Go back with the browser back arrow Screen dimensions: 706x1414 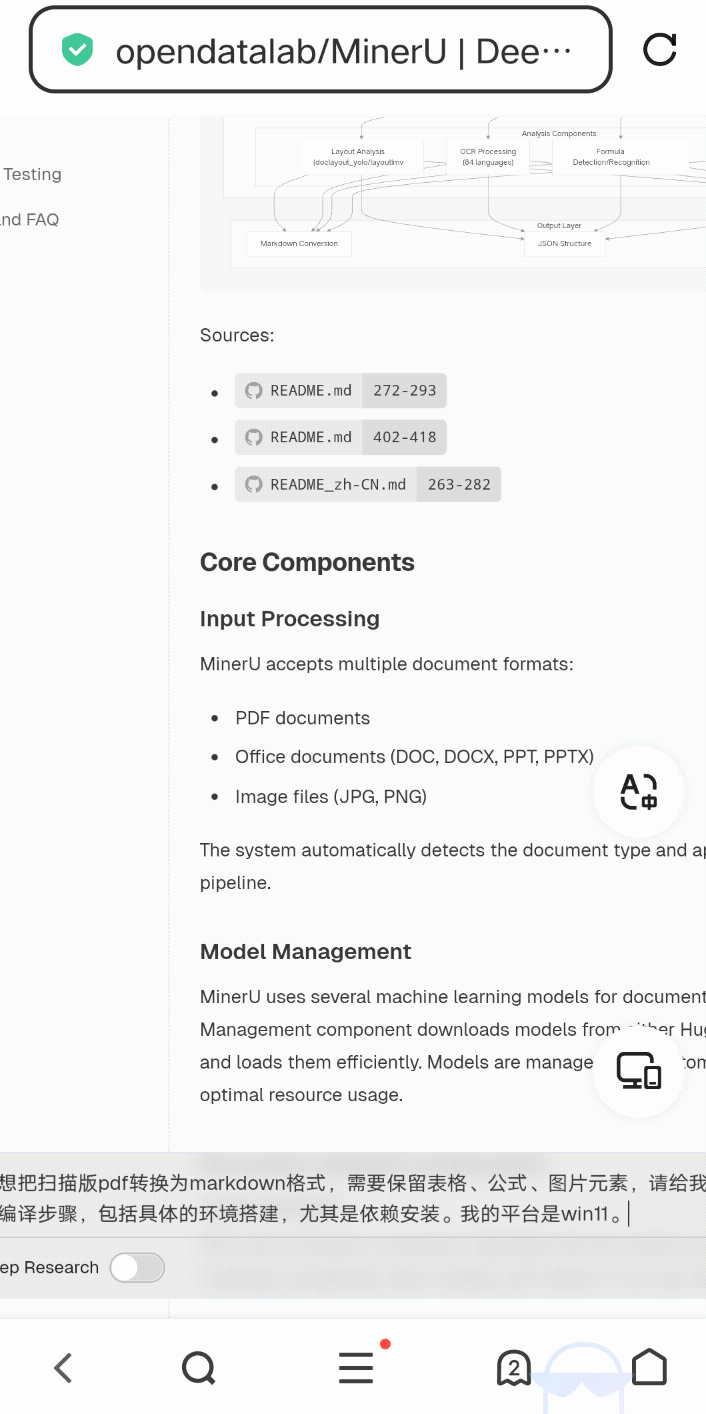click(63, 1367)
